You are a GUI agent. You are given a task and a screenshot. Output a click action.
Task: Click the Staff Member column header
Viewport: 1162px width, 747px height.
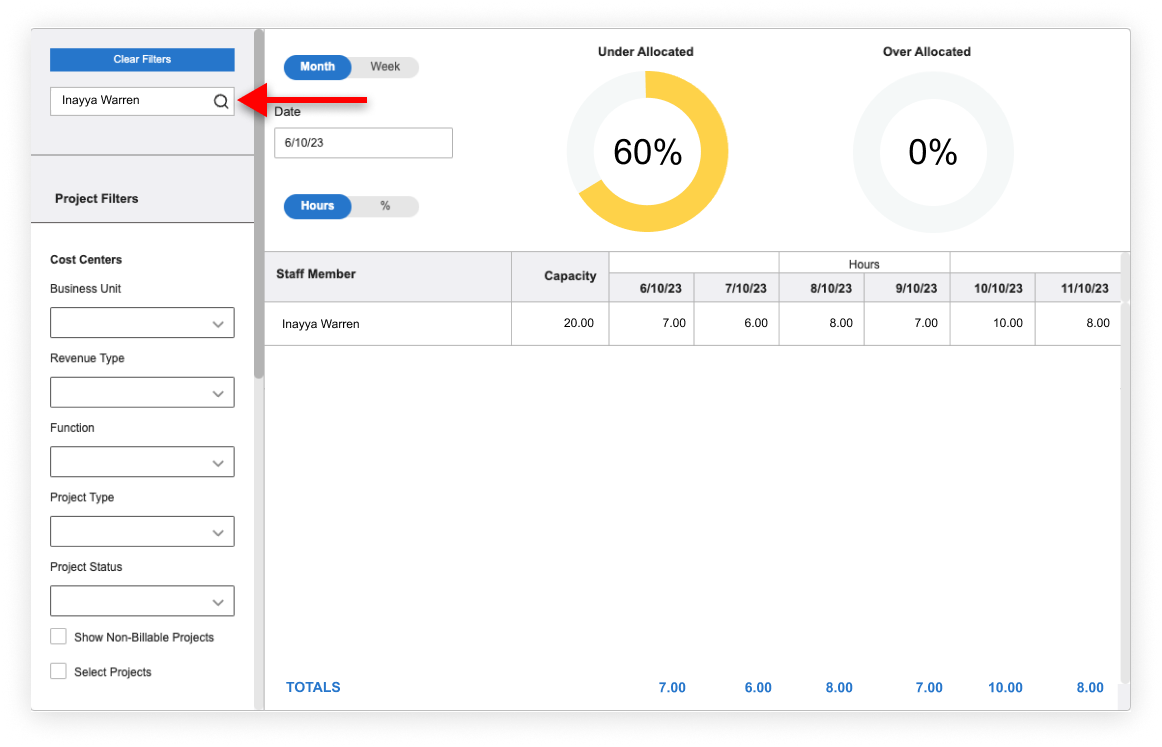click(316, 274)
